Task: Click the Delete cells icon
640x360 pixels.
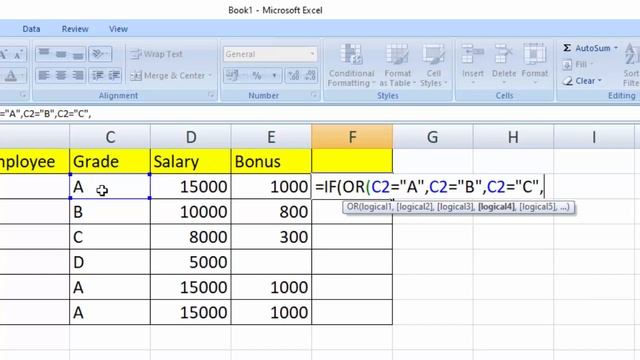Action: pyautogui.click(x=504, y=54)
